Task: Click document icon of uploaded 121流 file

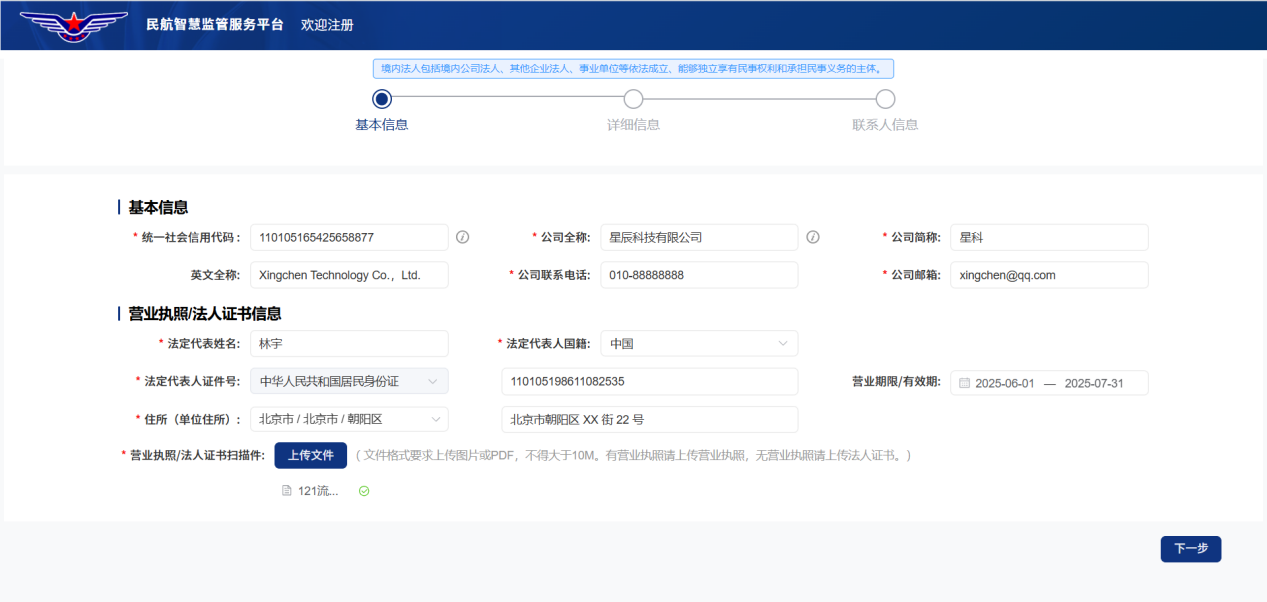Action: (x=287, y=491)
